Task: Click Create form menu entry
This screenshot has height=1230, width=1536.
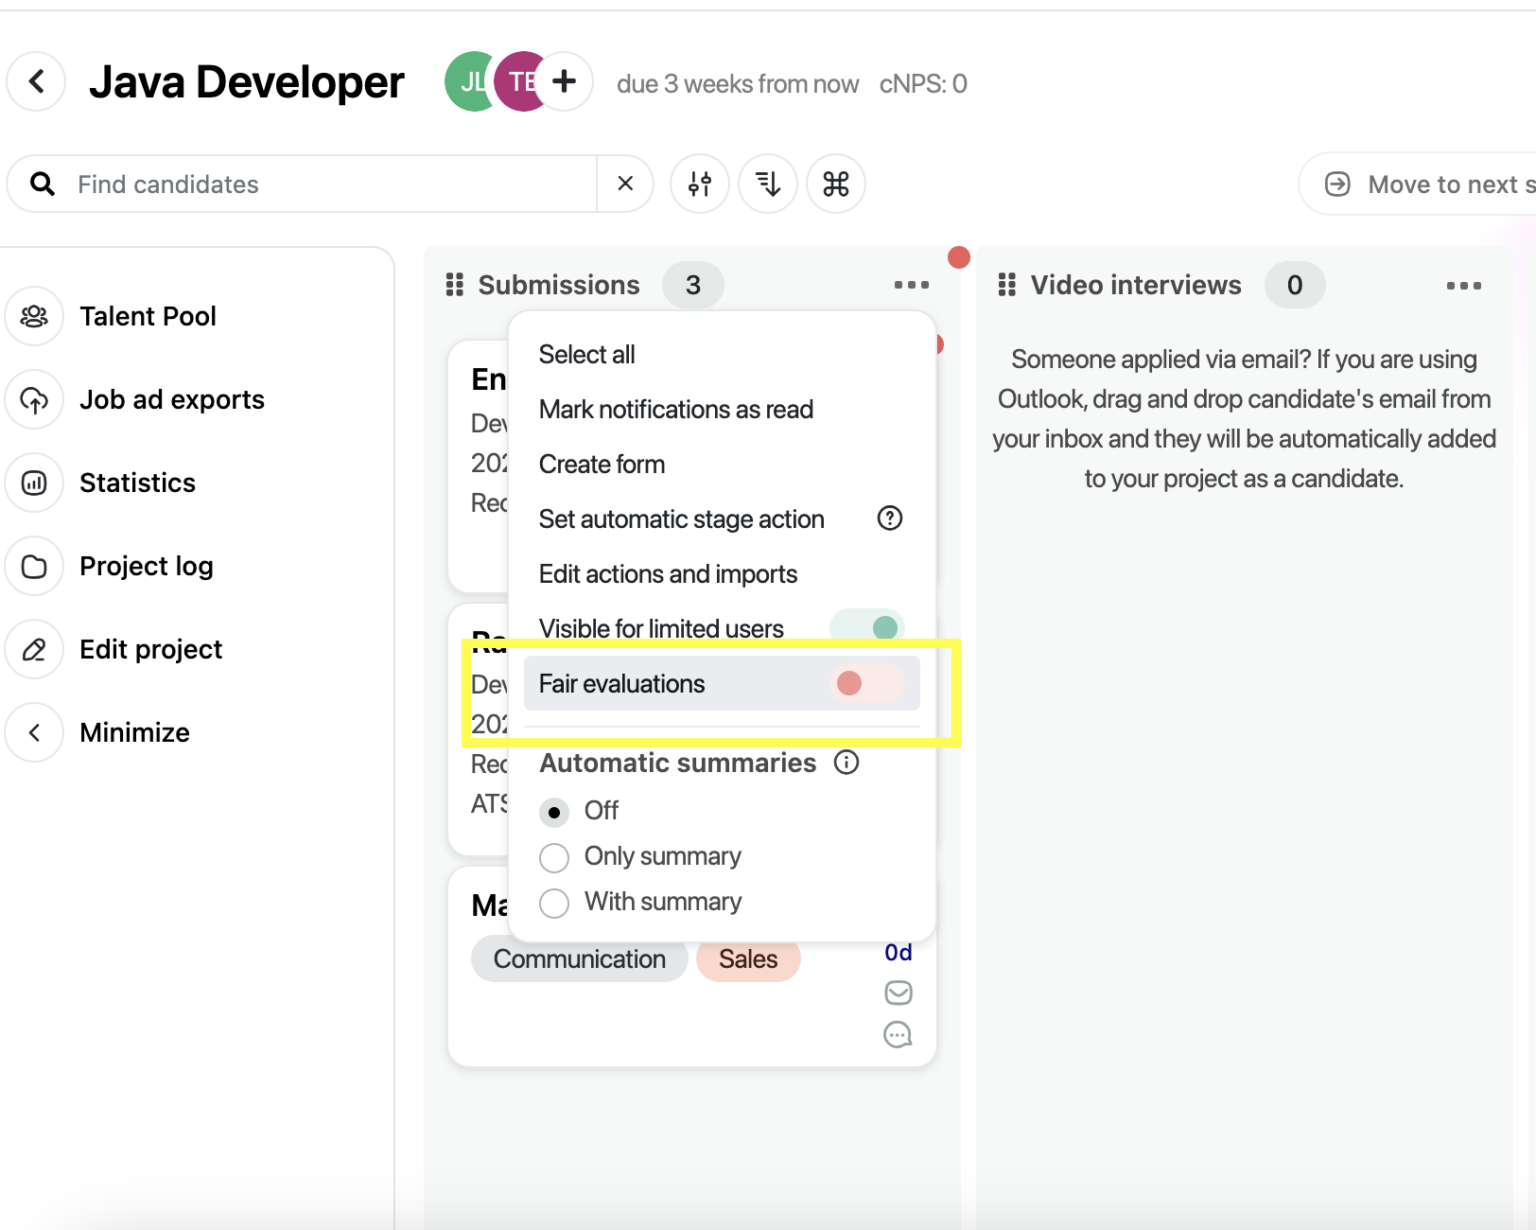Action: [602, 465]
